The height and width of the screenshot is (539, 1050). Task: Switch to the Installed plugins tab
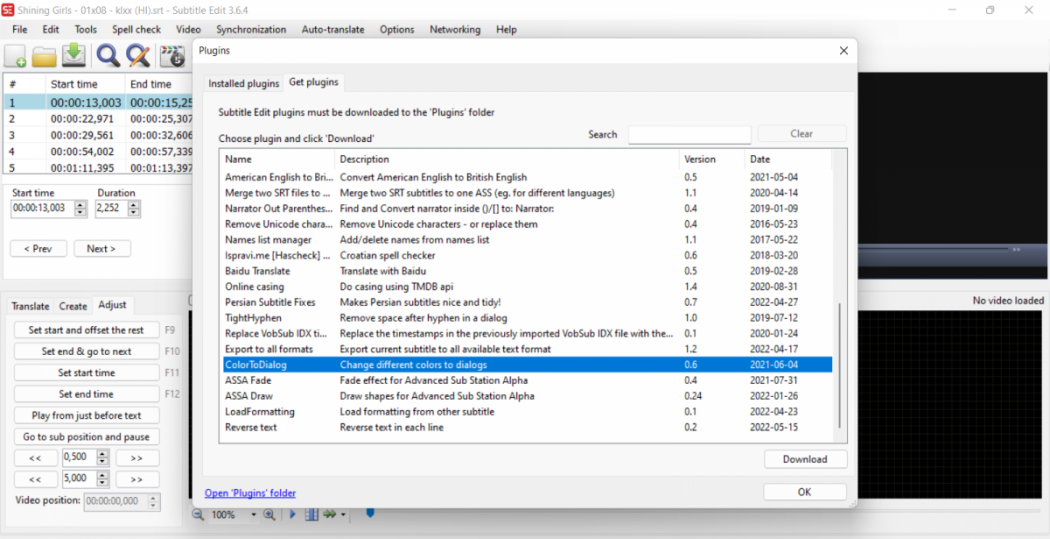click(x=243, y=84)
